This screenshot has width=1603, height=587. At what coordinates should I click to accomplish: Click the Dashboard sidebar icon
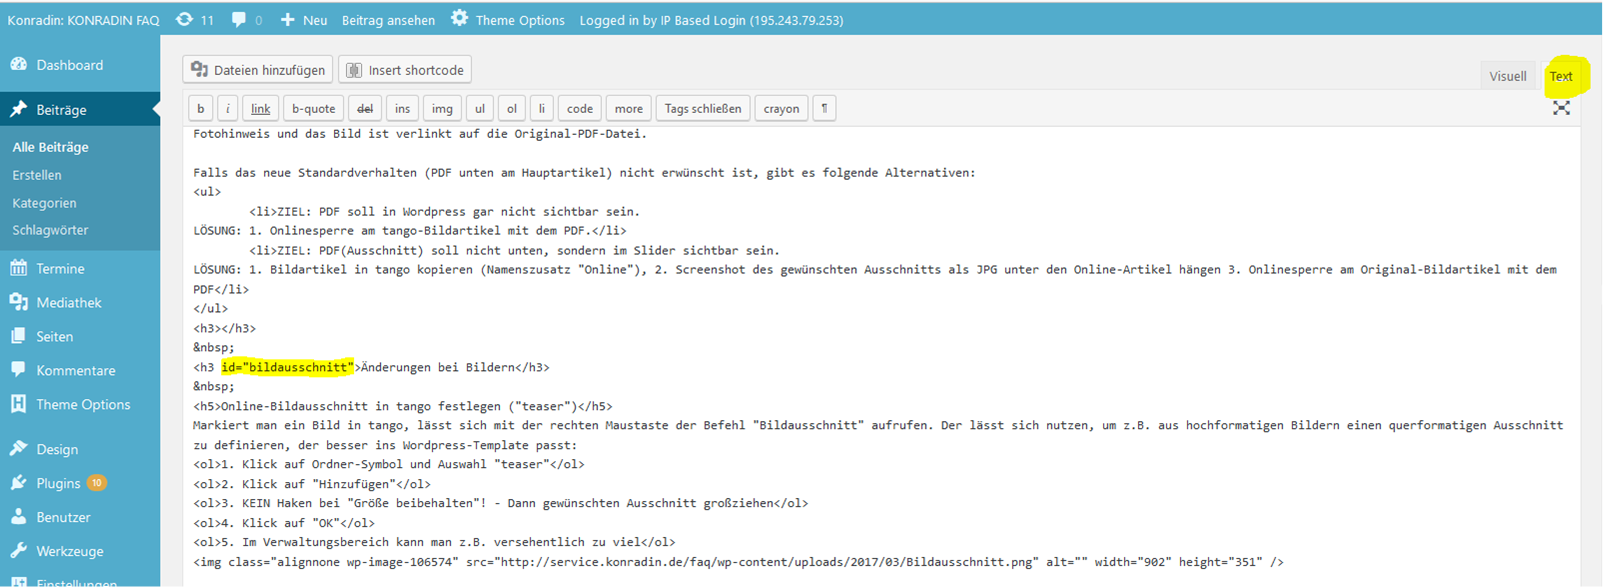pyautogui.click(x=19, y=65)
